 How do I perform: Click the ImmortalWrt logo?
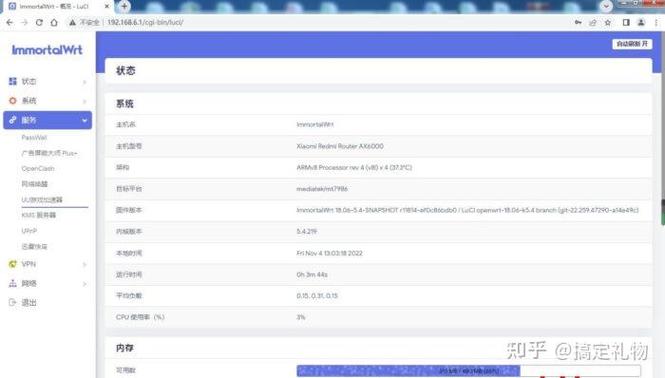(x=47, y=50)
